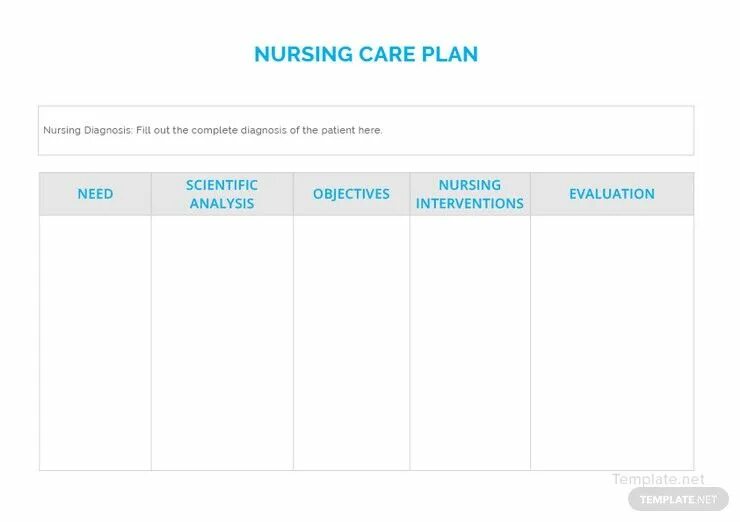Image resolution: width=740 pixels, height=522 pixels.
Task: Click the word 'Diagnosis' in the diagnosis box
Action: click(x=108, y=131)
